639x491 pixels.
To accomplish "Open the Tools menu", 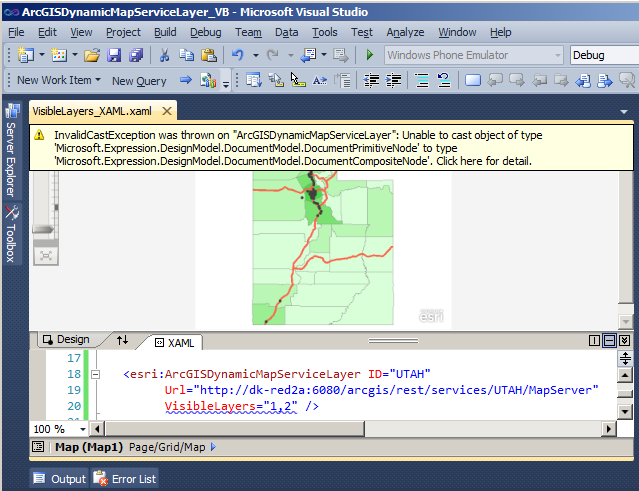I will (324, 32).
